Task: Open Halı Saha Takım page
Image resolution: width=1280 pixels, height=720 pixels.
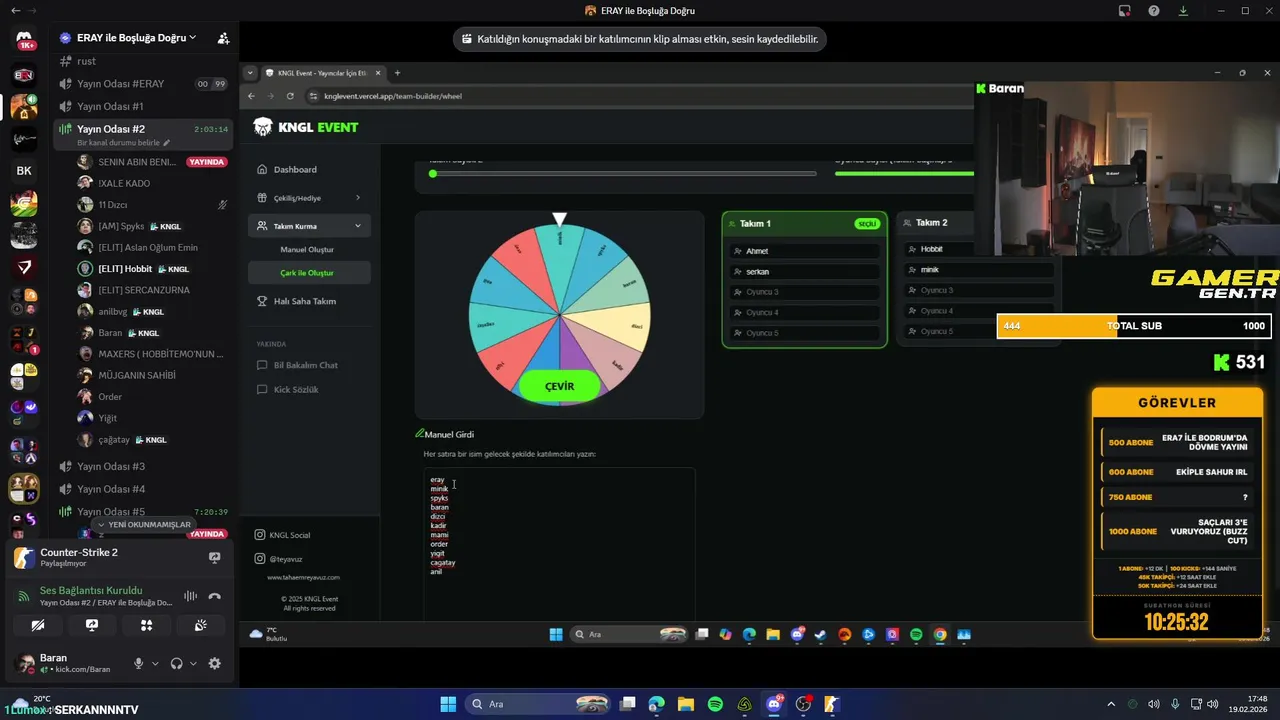Action: pos(308,301)
